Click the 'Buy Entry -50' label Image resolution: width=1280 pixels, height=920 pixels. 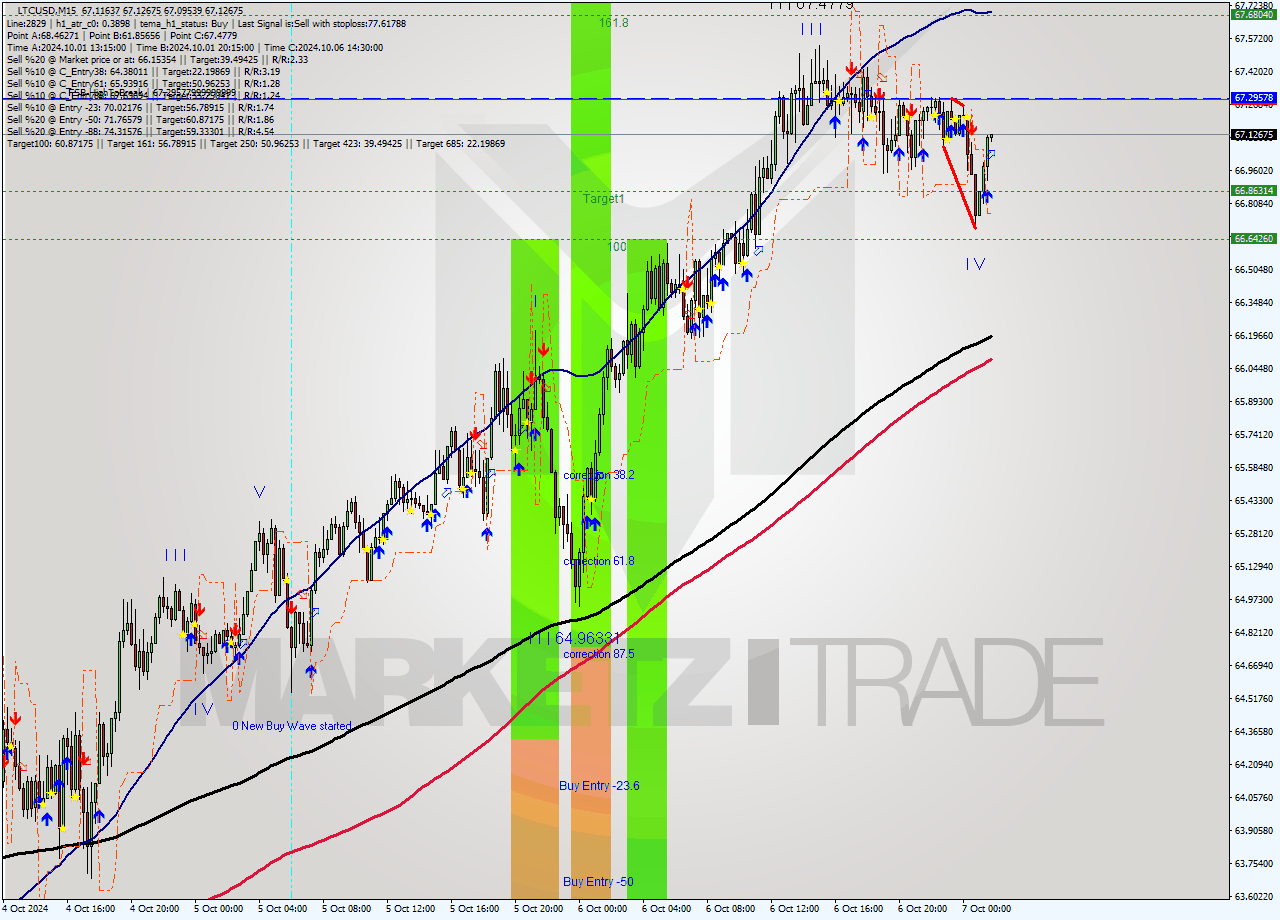pos(598,882)
